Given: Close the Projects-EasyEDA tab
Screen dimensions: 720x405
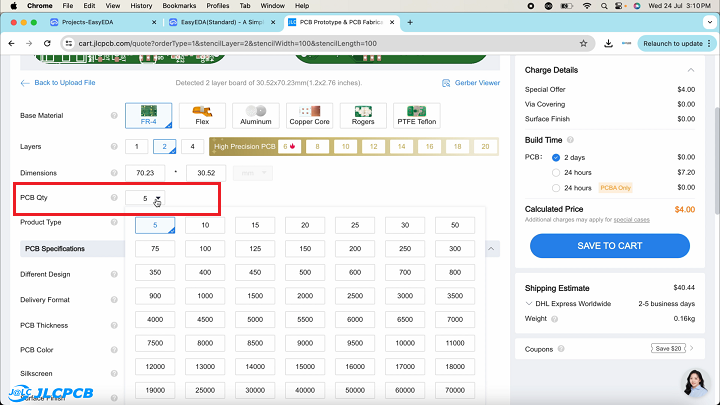Looking at the screenshot, I should 154,22.
